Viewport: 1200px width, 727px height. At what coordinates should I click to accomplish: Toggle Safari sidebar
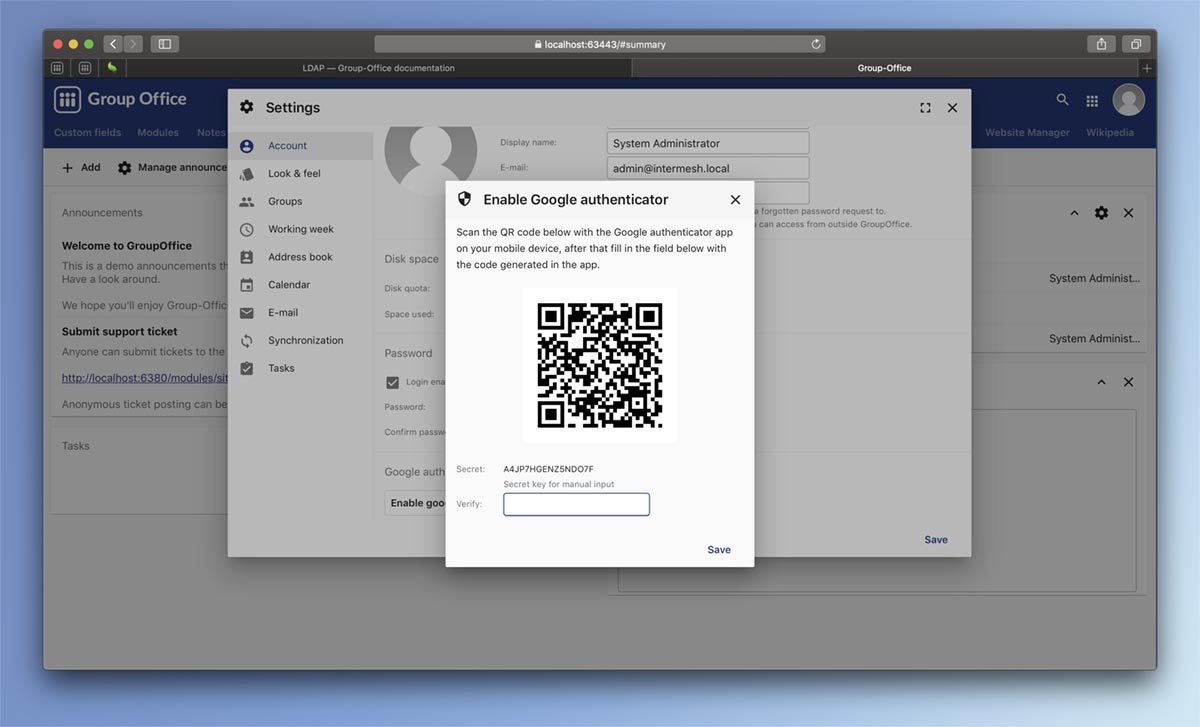(165, 44)
